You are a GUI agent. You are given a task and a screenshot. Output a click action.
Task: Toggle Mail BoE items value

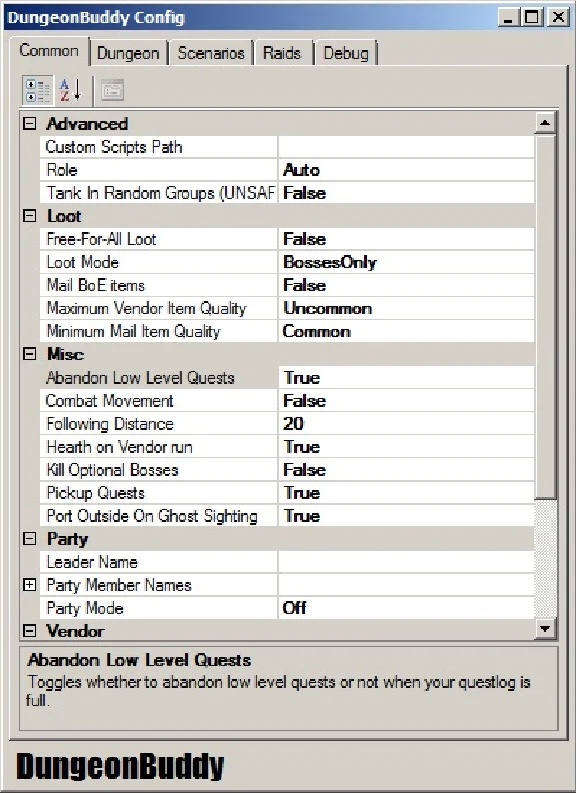[406, 285]
